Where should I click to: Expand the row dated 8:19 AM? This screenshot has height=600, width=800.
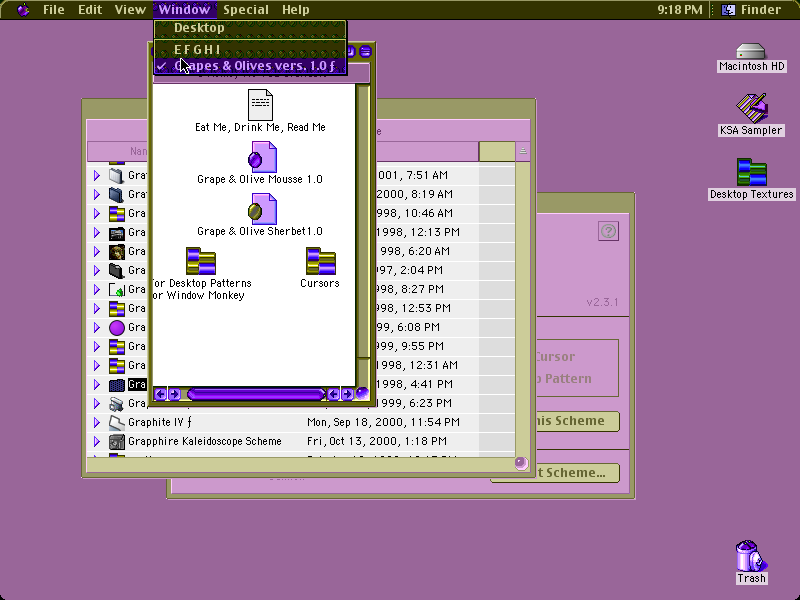click(x=97, y=194)
